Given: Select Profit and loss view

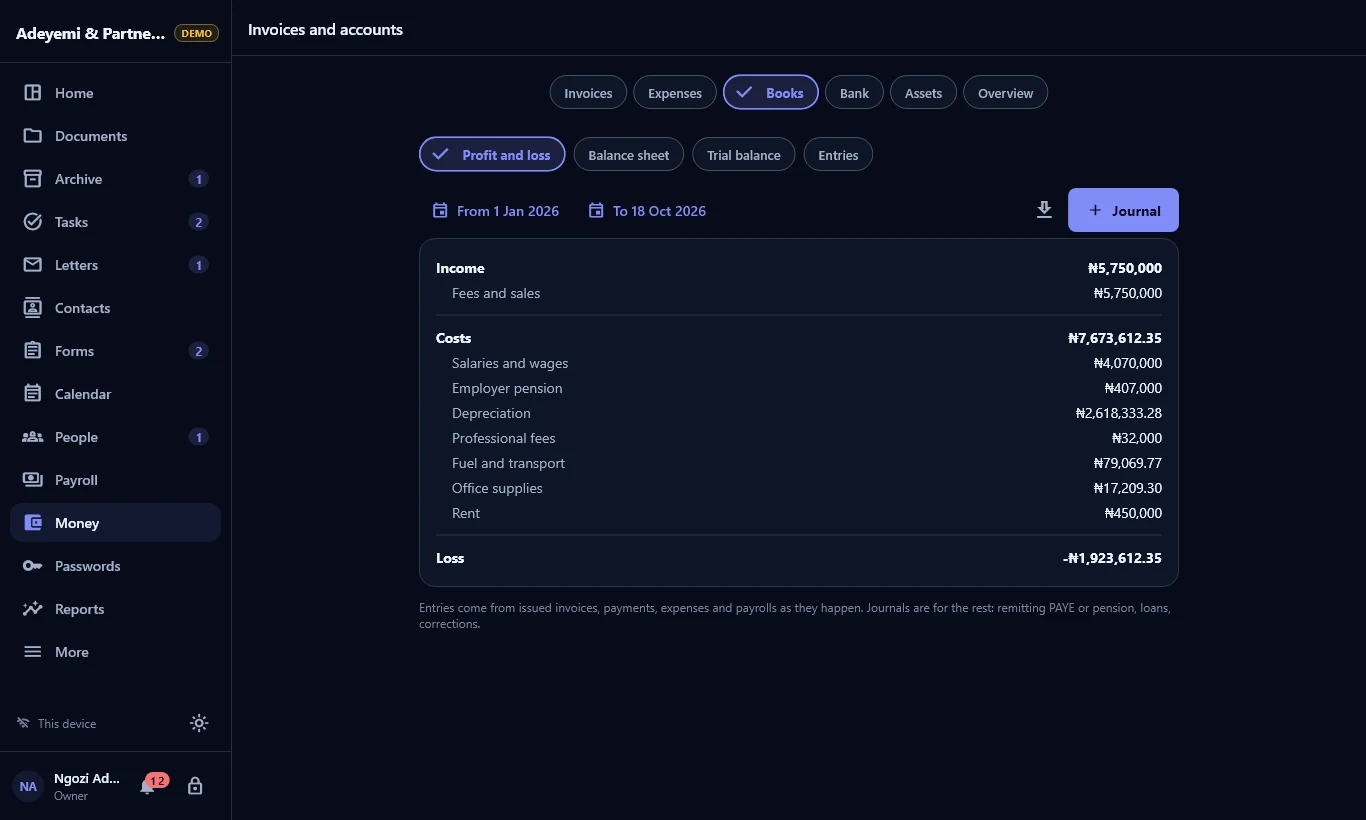Looking at the screenshot, I should click(x=492, y=155).
